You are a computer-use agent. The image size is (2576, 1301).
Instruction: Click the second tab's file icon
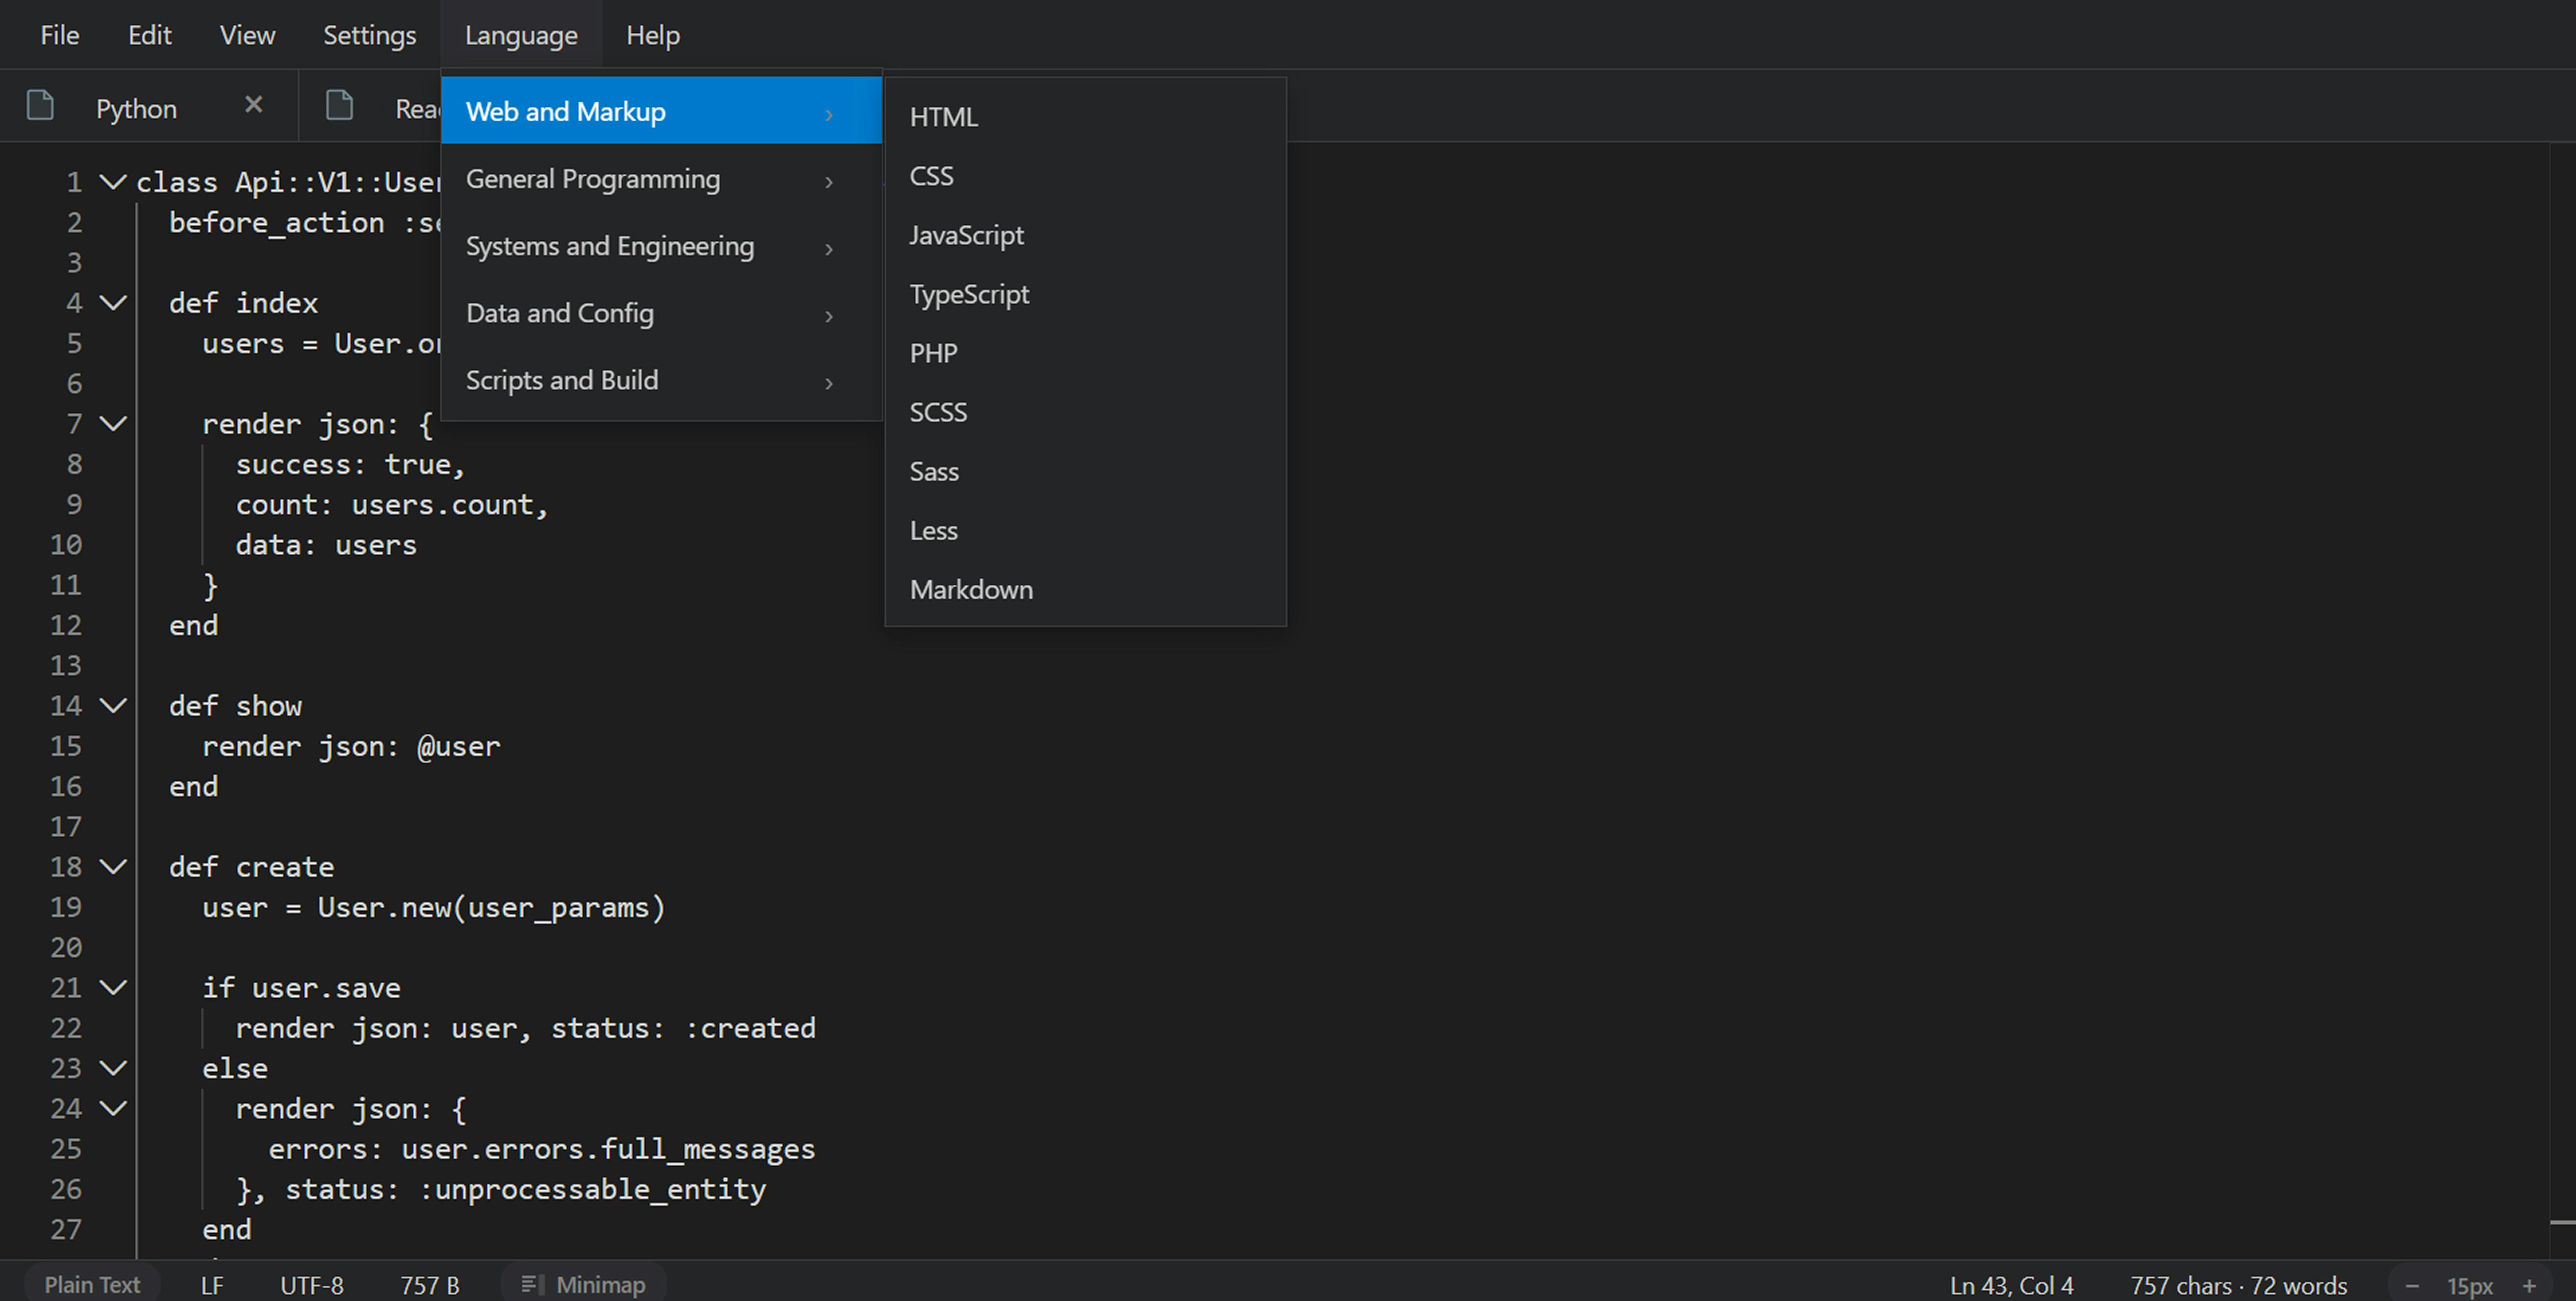pyautogui.click(x=340, y=105)
